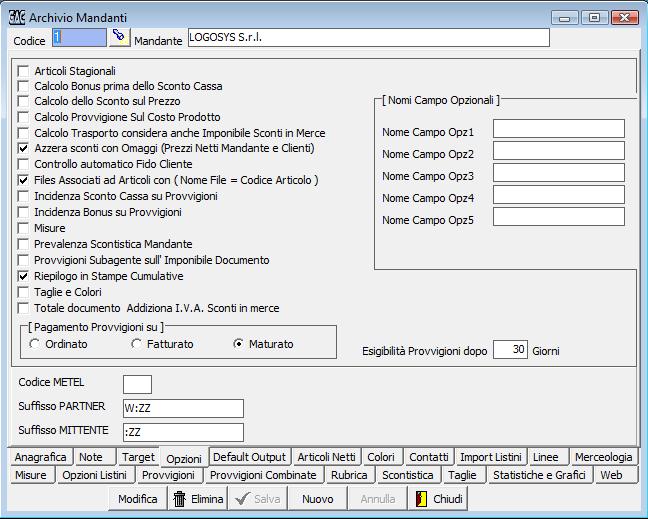Click the Archivio Mandanti title bar icon

17,17
